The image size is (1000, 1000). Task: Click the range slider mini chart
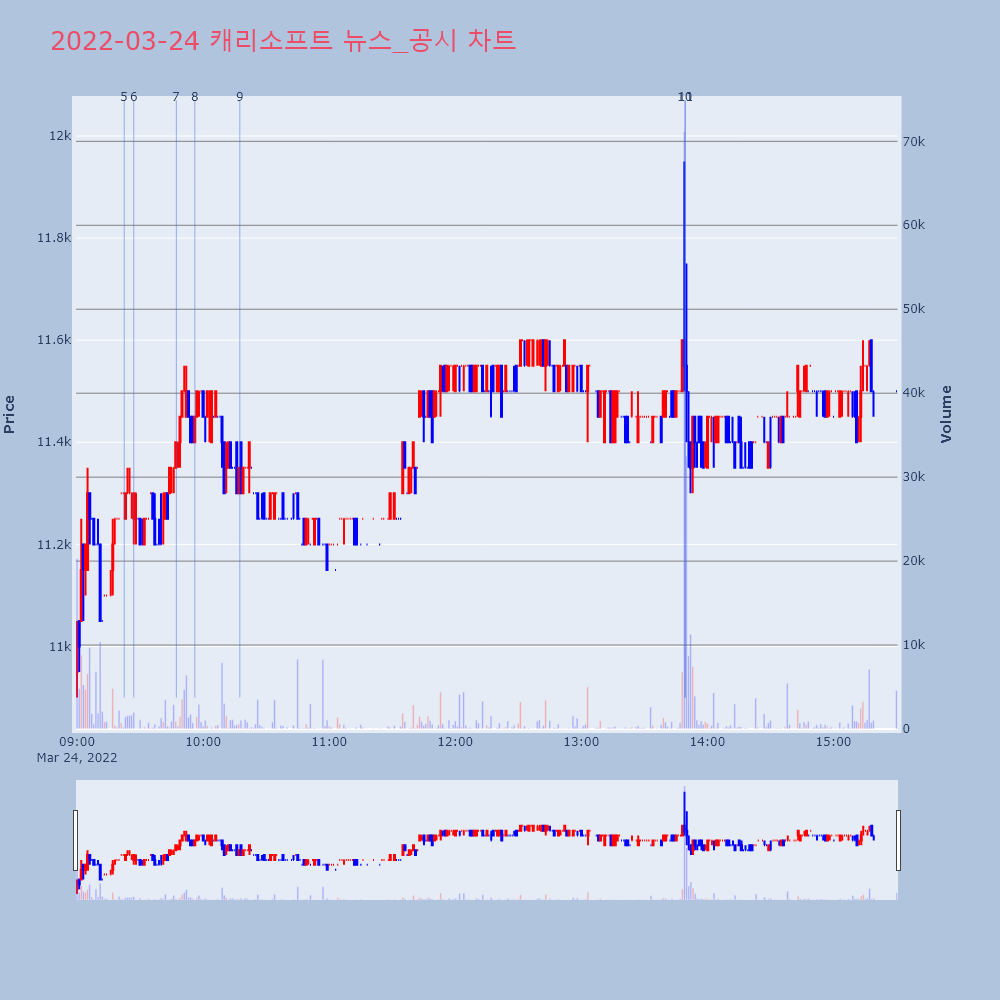(x=487, y=840)
